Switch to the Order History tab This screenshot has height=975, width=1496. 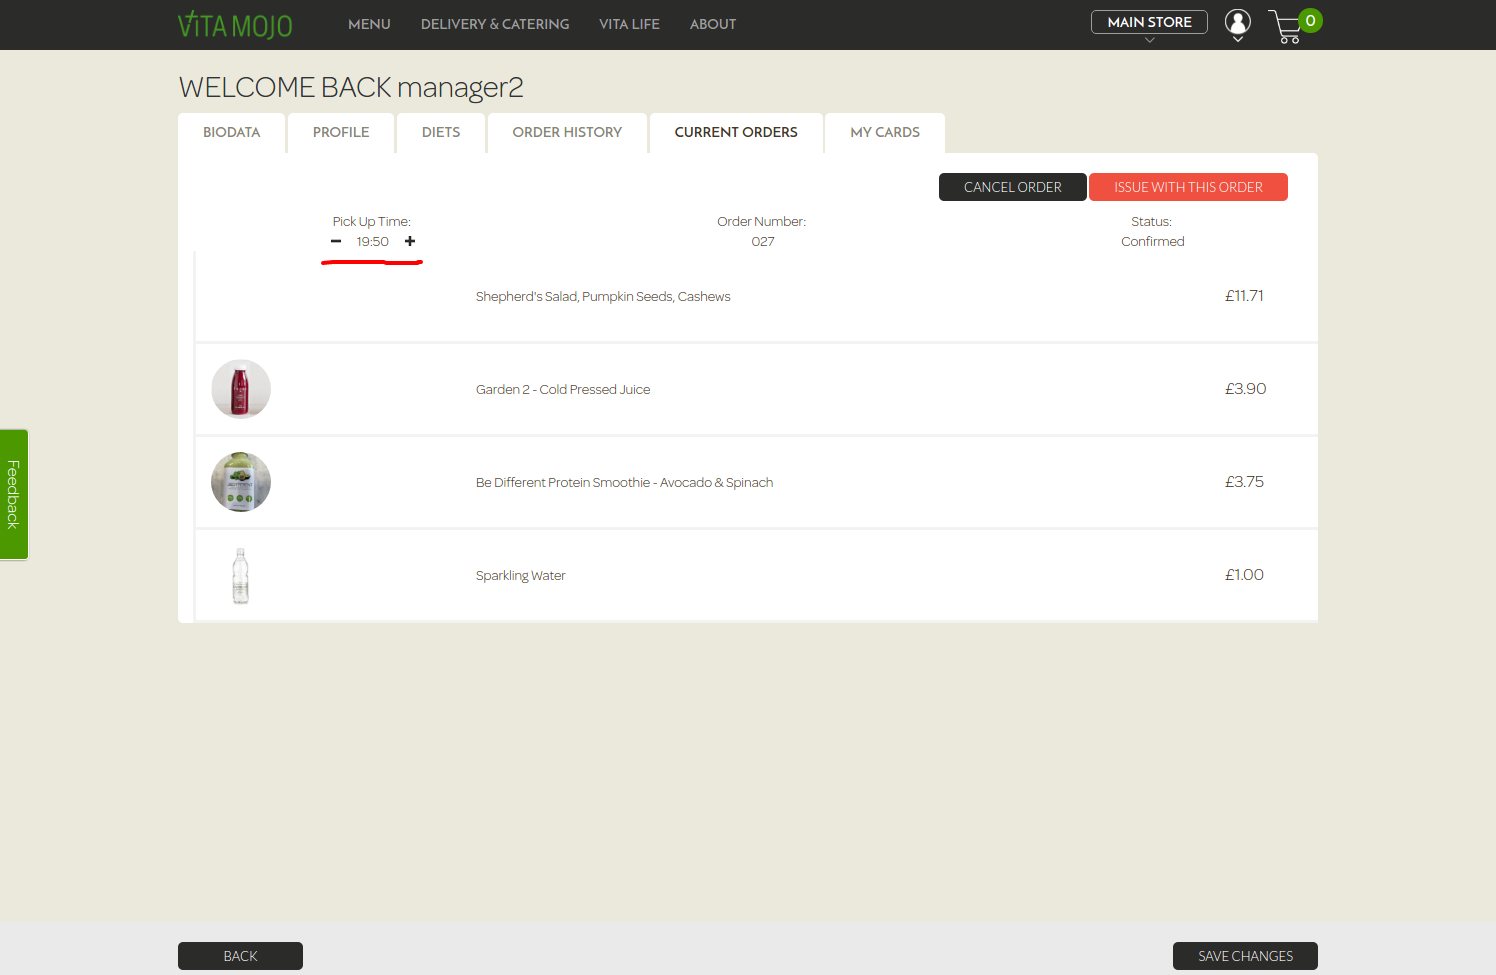click(567, 133)
